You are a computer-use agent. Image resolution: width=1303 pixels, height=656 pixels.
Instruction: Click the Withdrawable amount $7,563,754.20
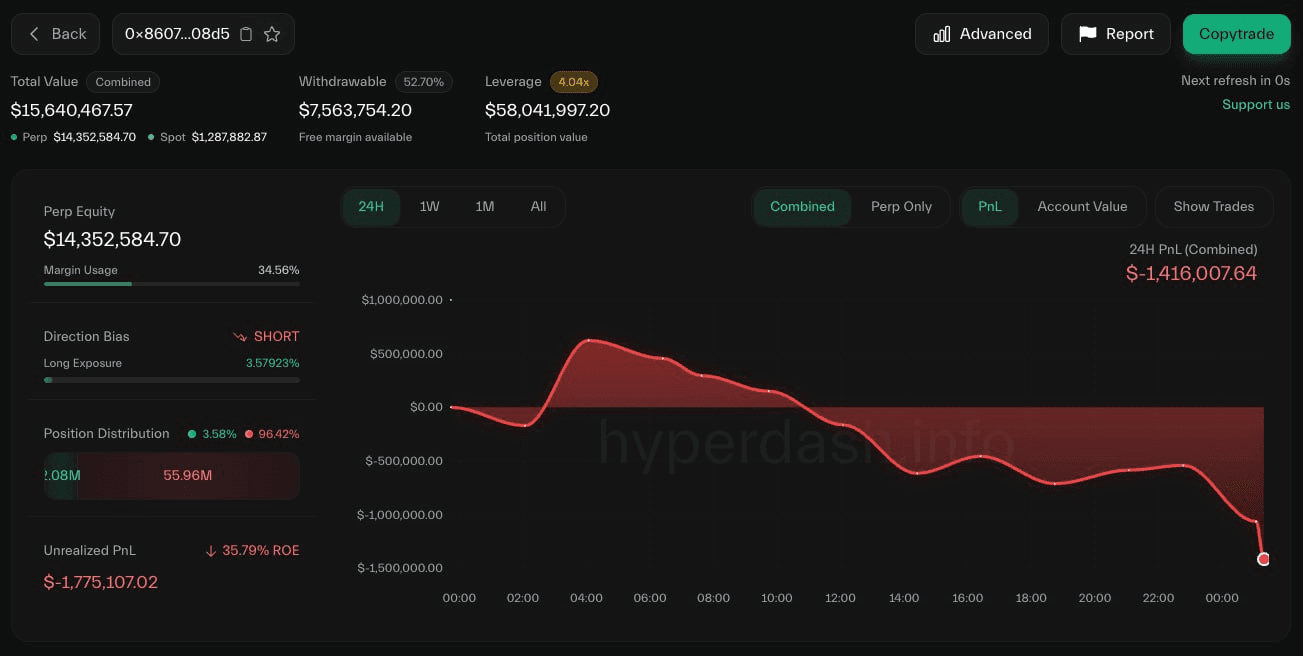(355, 110)
